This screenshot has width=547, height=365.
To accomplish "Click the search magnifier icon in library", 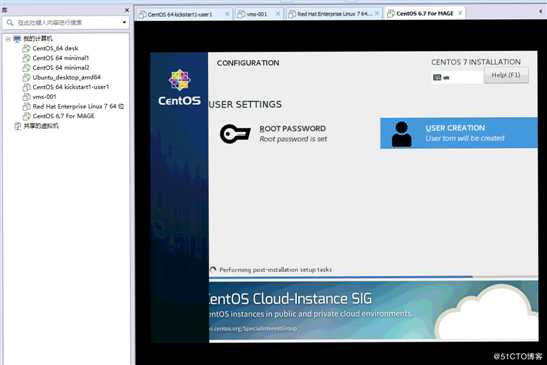I will pos(10,22).
